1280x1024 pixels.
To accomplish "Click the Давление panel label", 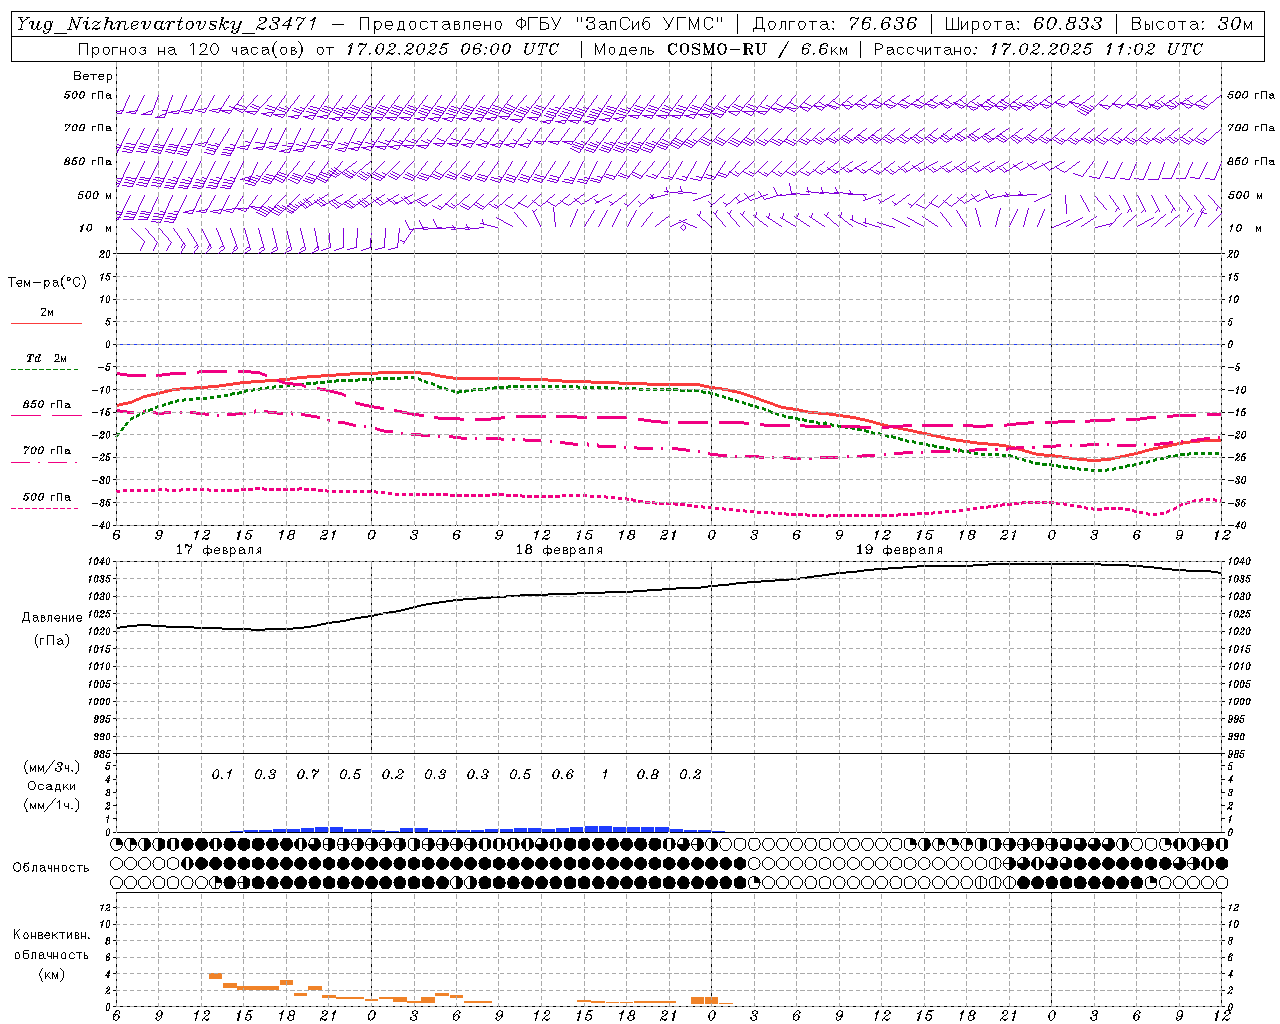I will 52,618.
